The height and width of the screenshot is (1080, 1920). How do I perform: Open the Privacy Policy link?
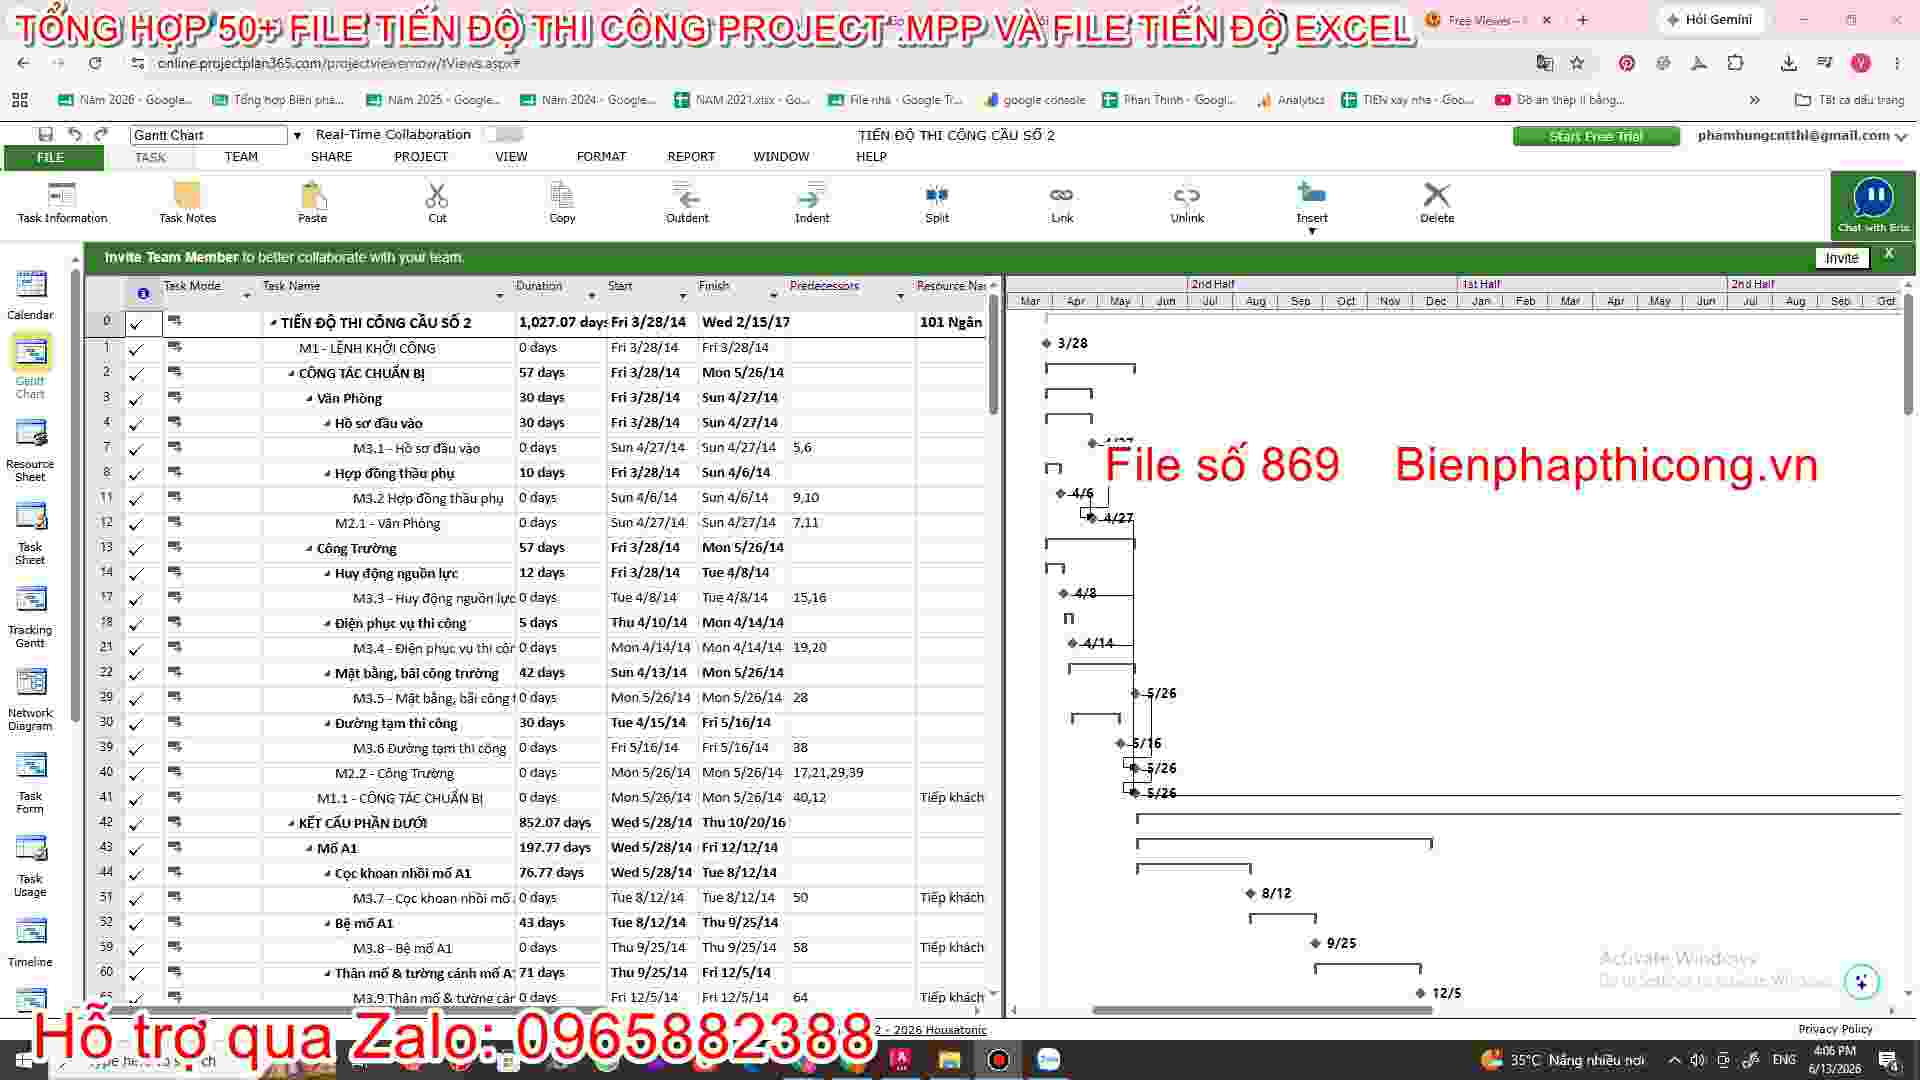click(x=1835, y=1029)
